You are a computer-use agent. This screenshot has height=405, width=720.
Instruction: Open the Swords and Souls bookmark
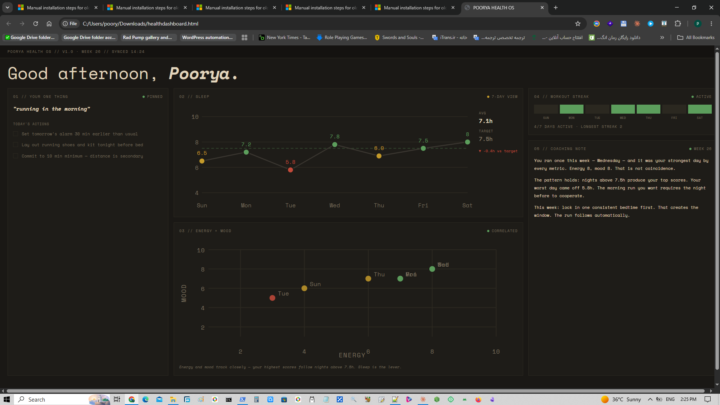pos(399,38)
